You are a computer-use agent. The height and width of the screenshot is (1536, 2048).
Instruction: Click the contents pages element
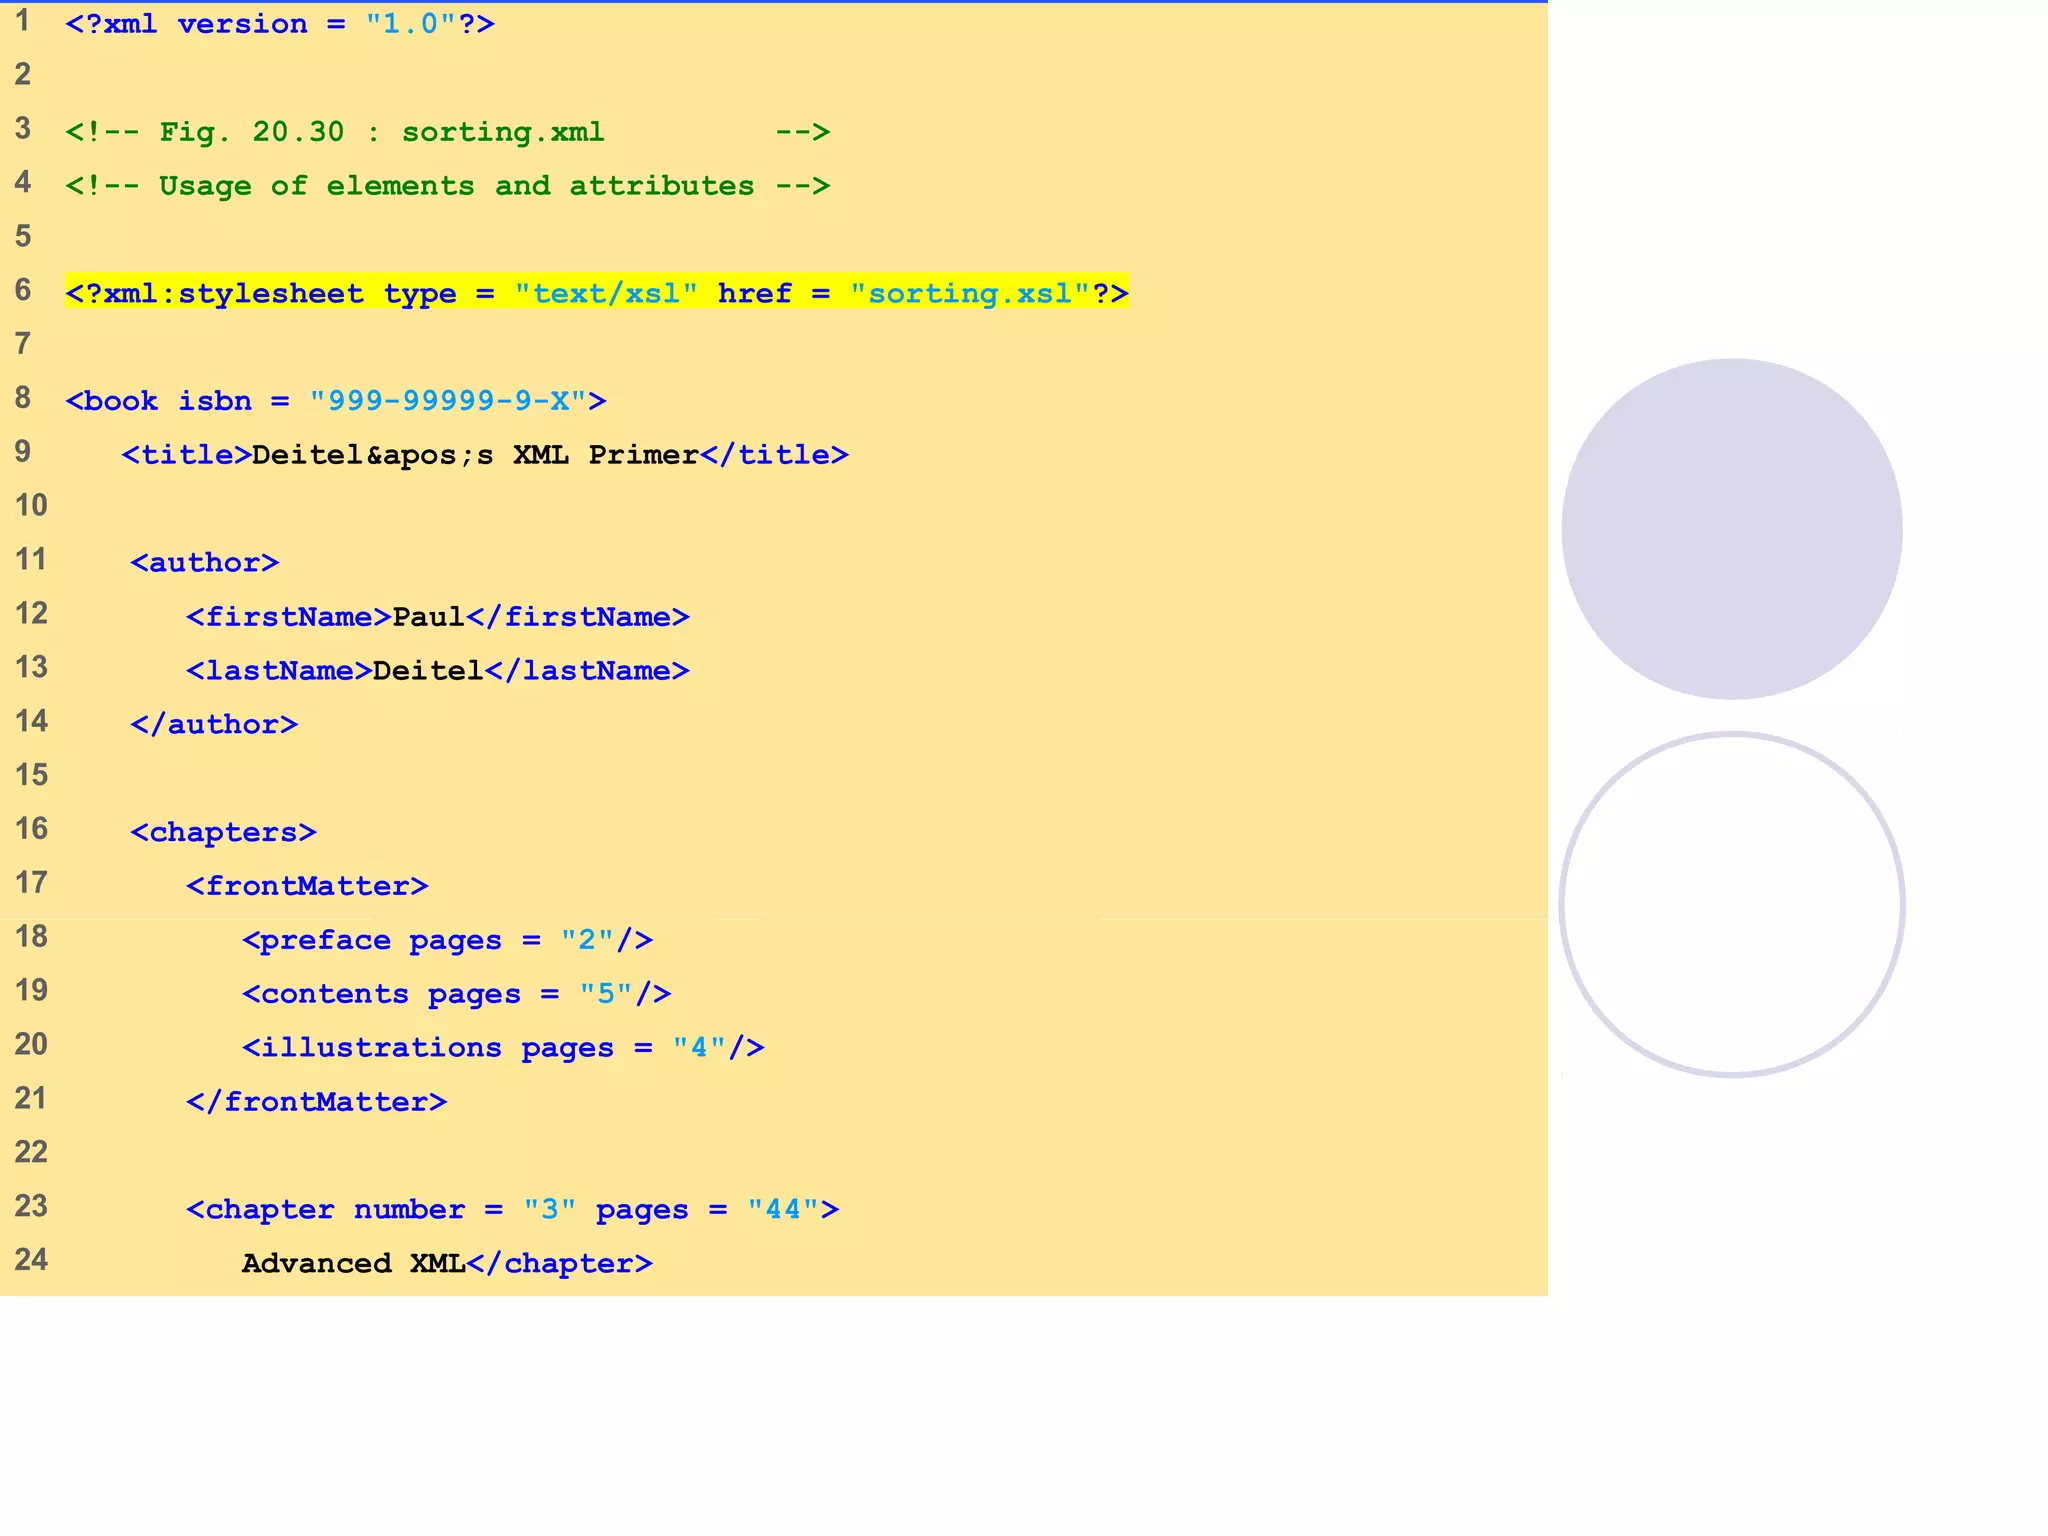click(x=457, y=995)
